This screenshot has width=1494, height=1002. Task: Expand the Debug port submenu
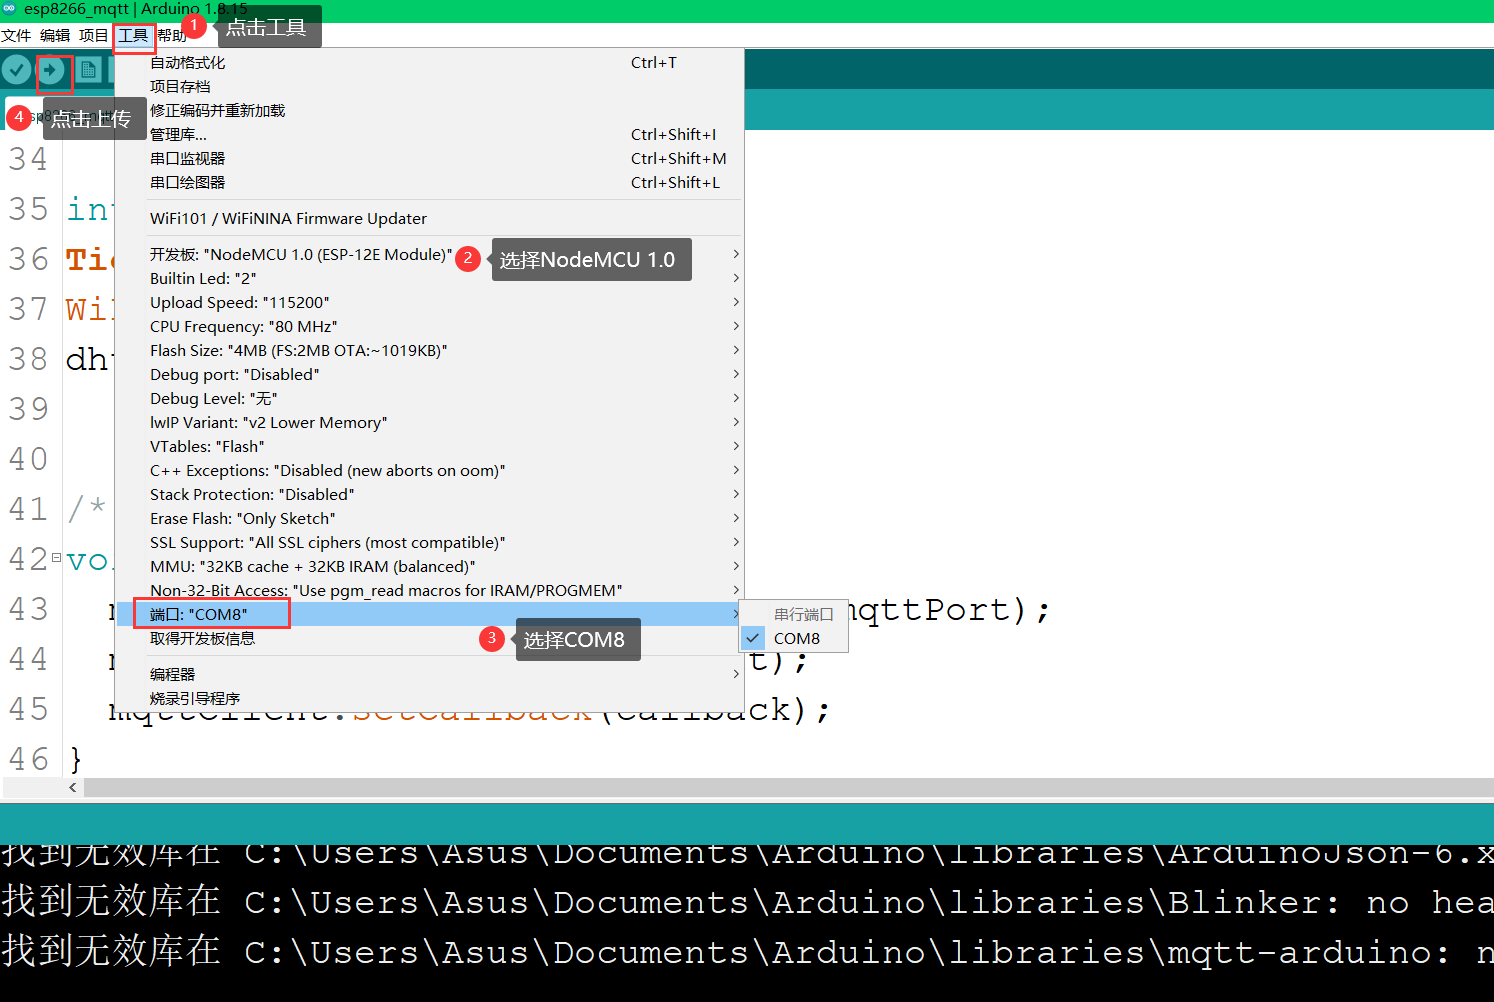pyautogui.click(x=430, y=375)
